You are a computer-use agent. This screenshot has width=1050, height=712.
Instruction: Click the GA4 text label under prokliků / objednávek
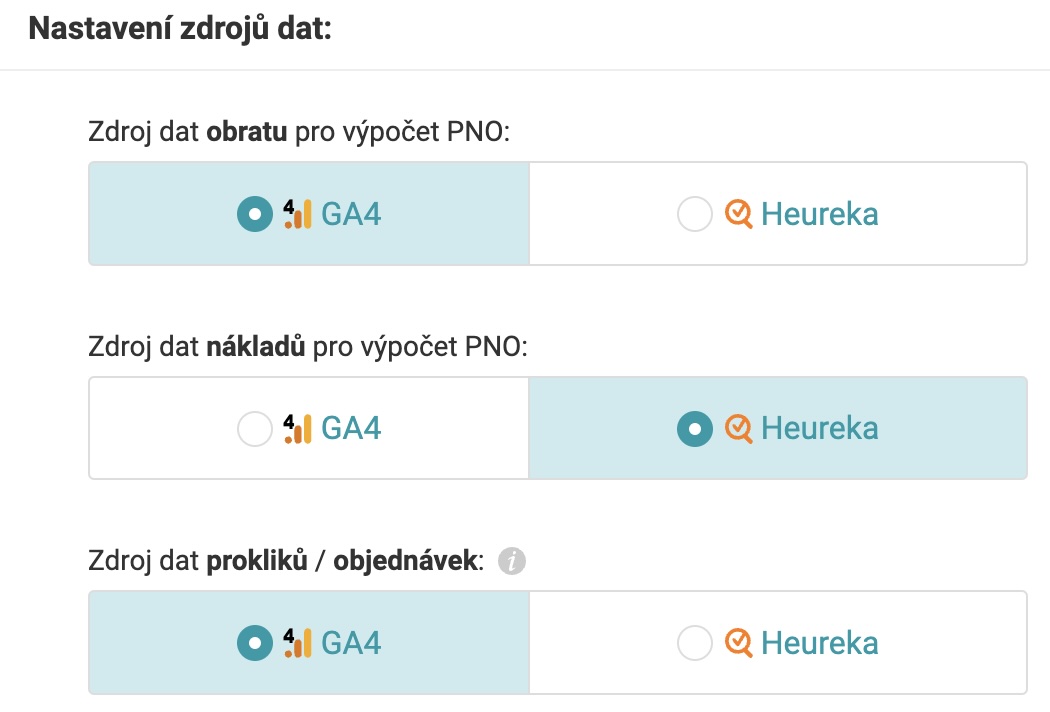[351, 643]
